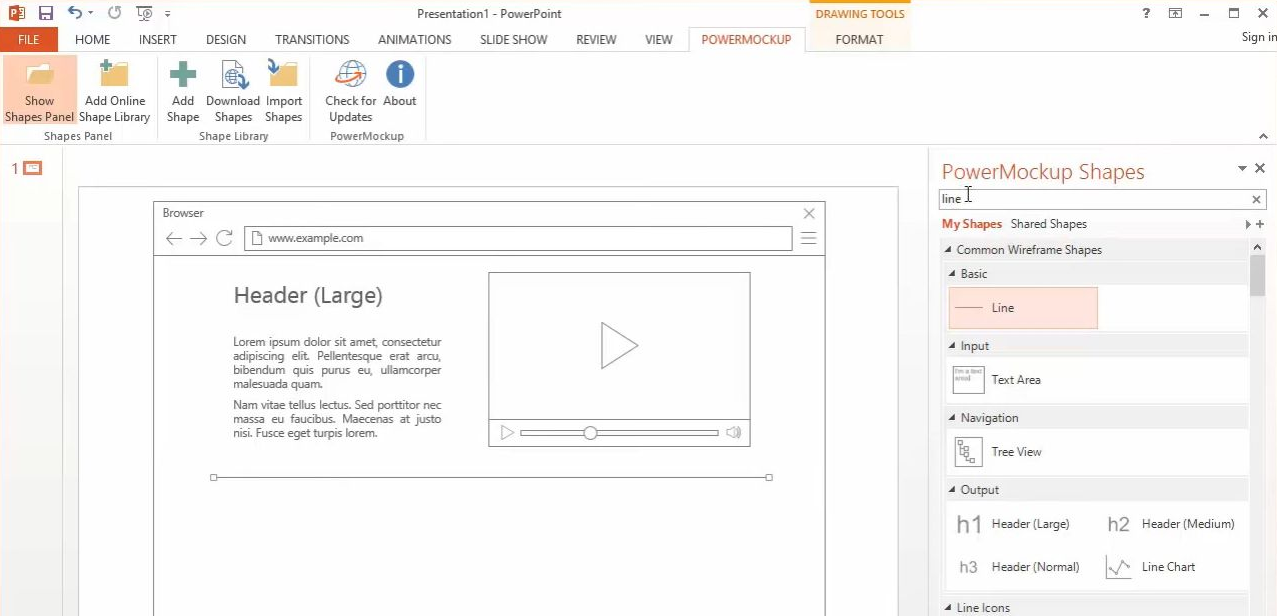Open the ANIMATIONS tab
Screen dimensions: 1277x616
(x=414, y=40)
